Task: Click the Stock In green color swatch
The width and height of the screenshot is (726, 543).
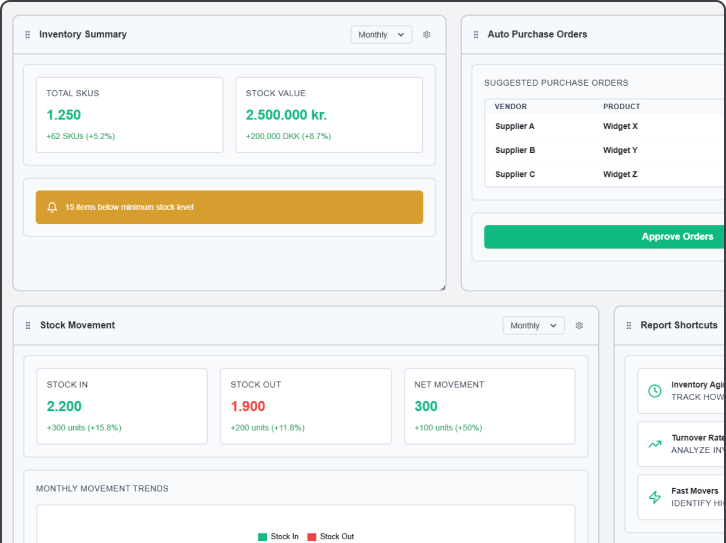Action: click(263, 537)
